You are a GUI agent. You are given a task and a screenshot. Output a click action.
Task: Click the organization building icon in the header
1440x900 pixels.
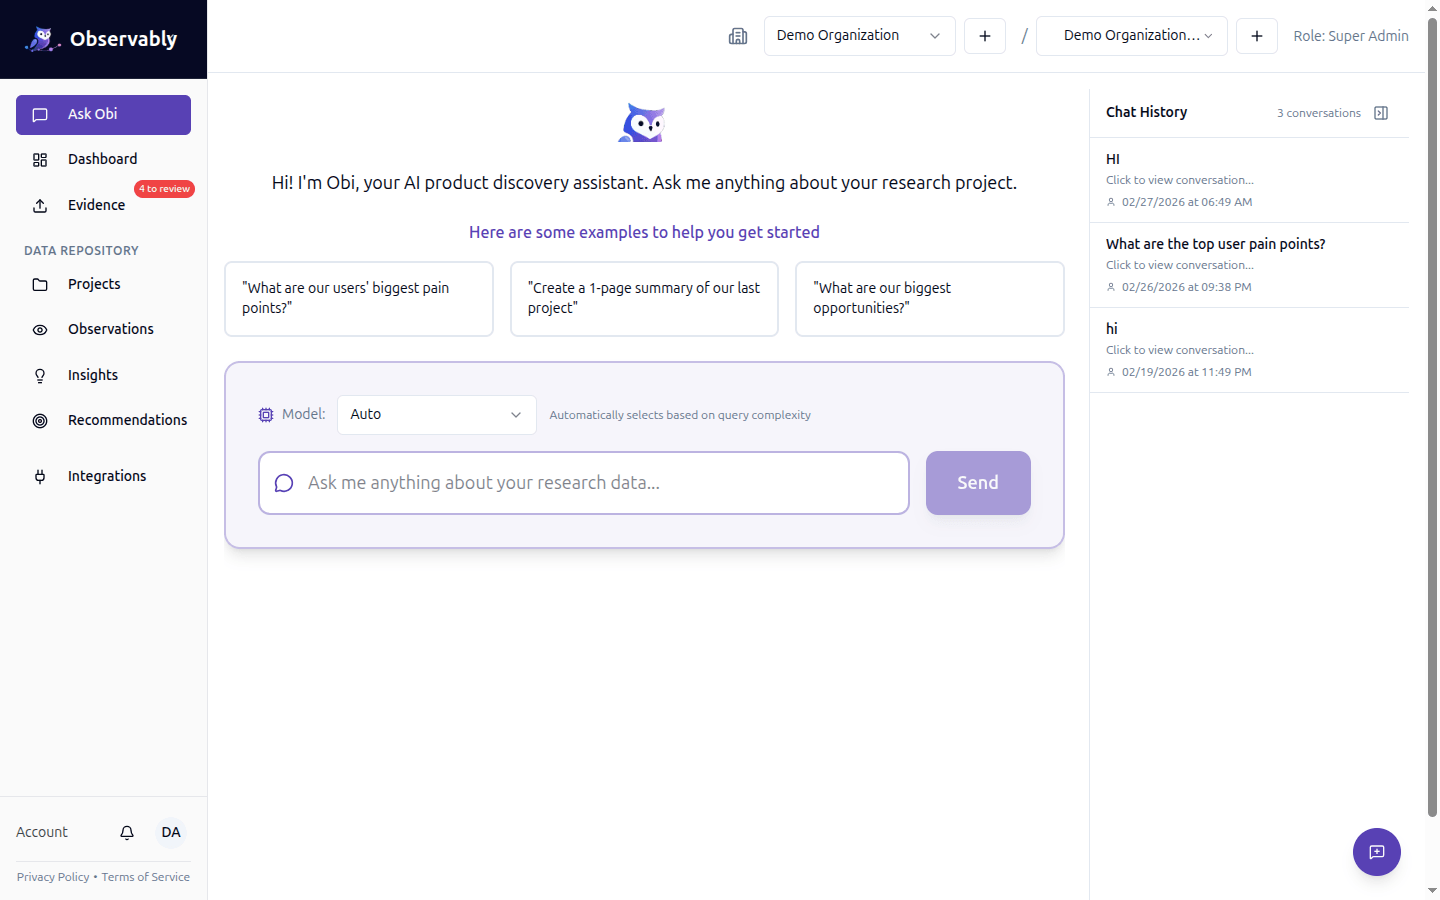[x=738, y=36]
